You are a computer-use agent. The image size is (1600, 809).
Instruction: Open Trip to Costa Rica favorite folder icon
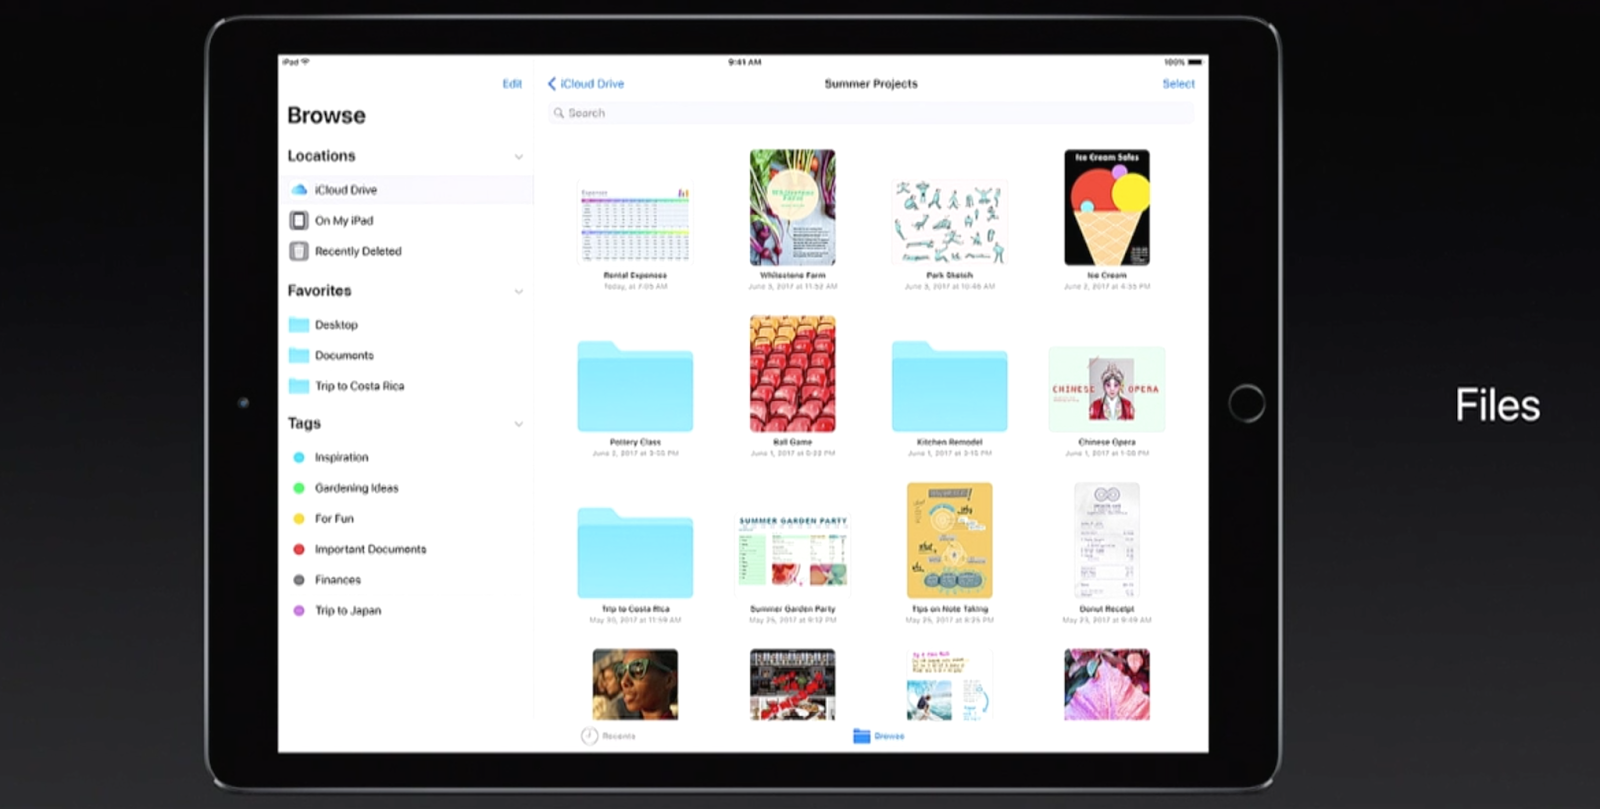pos(298,386)
